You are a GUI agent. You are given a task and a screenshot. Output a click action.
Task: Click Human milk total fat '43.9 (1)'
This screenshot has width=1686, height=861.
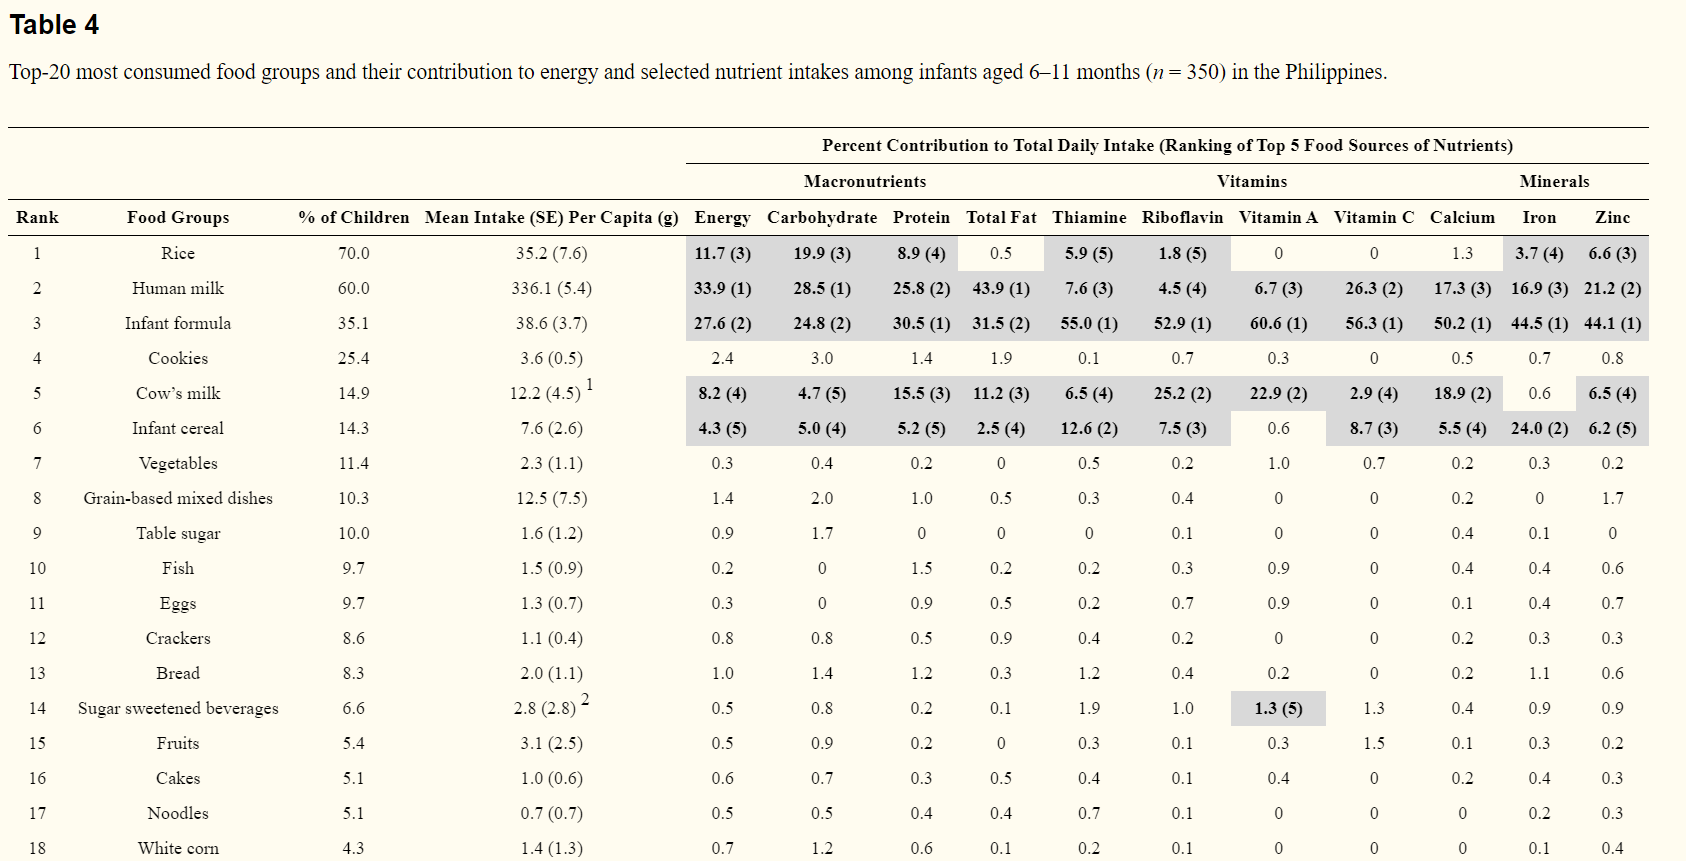click(x=1001, y=289)
